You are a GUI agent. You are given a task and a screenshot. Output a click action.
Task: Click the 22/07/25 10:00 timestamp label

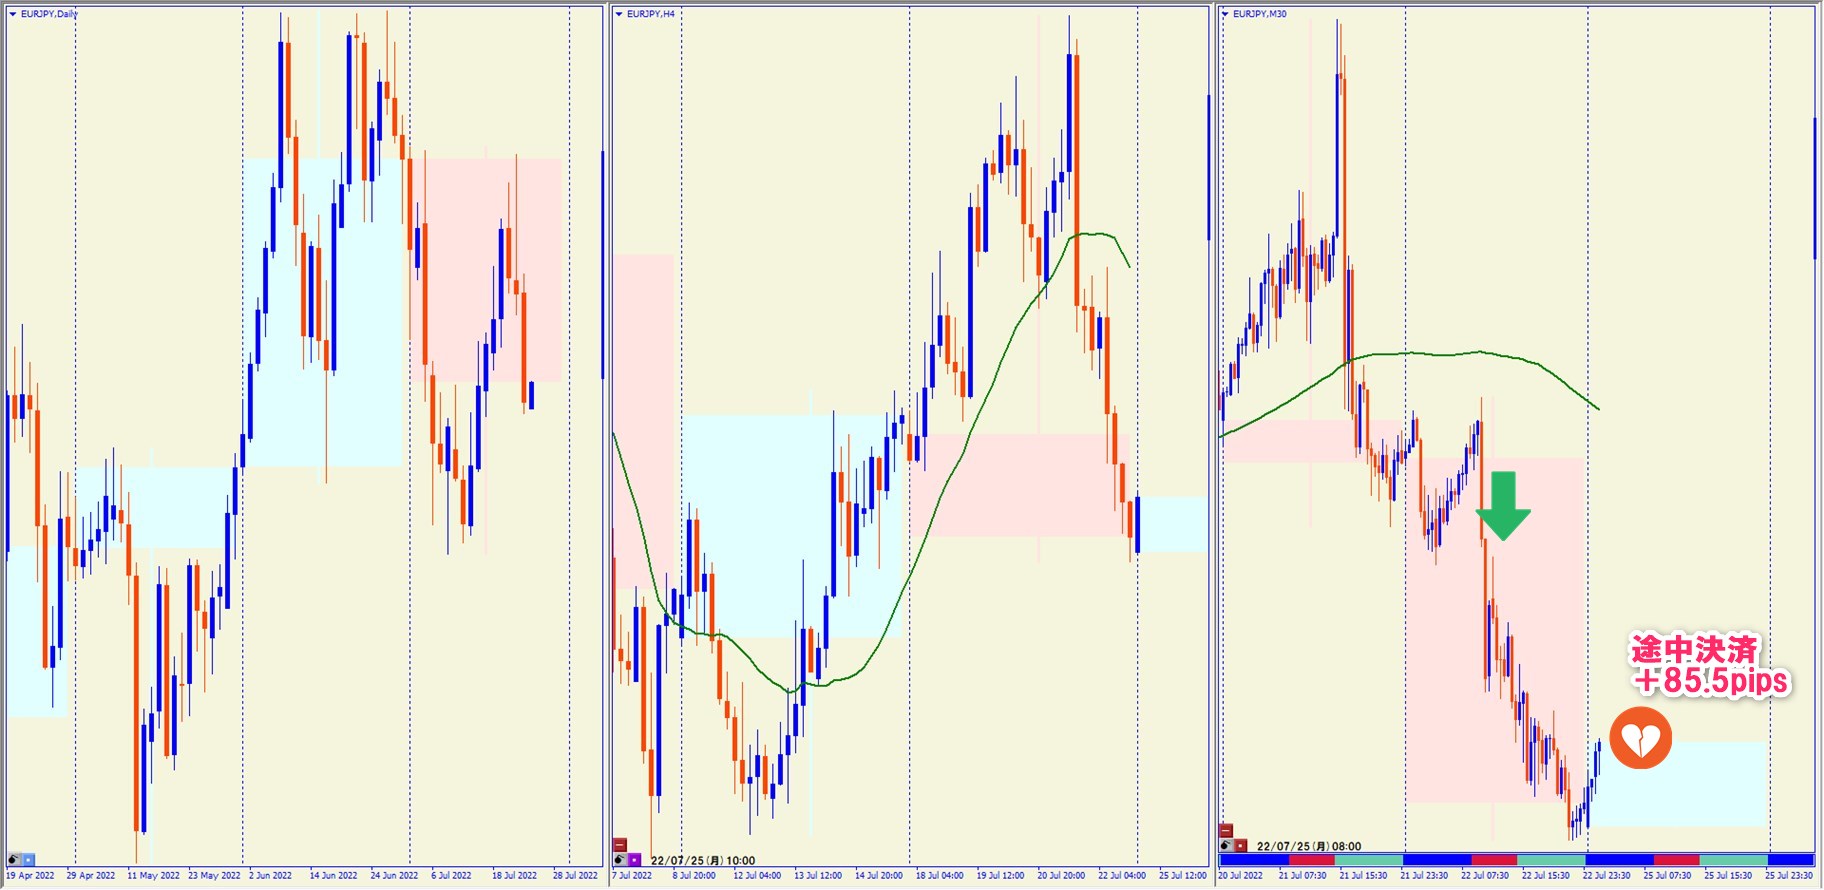[702, 860]
